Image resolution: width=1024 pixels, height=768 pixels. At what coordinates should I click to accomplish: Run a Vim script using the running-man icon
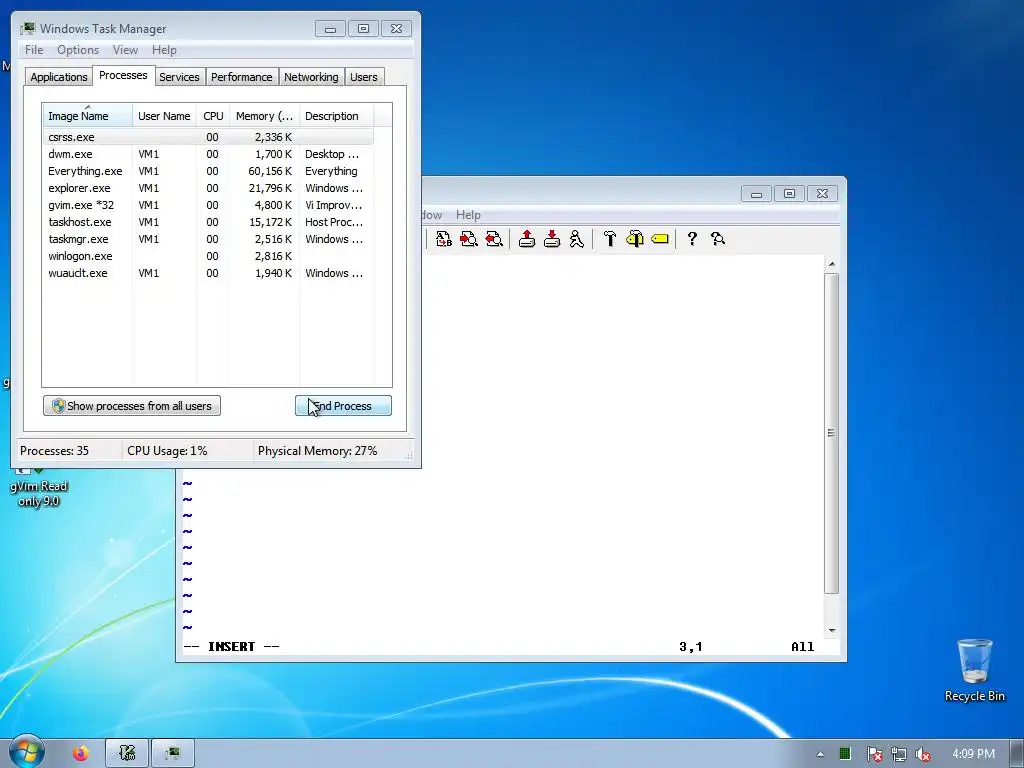(577, 239)
